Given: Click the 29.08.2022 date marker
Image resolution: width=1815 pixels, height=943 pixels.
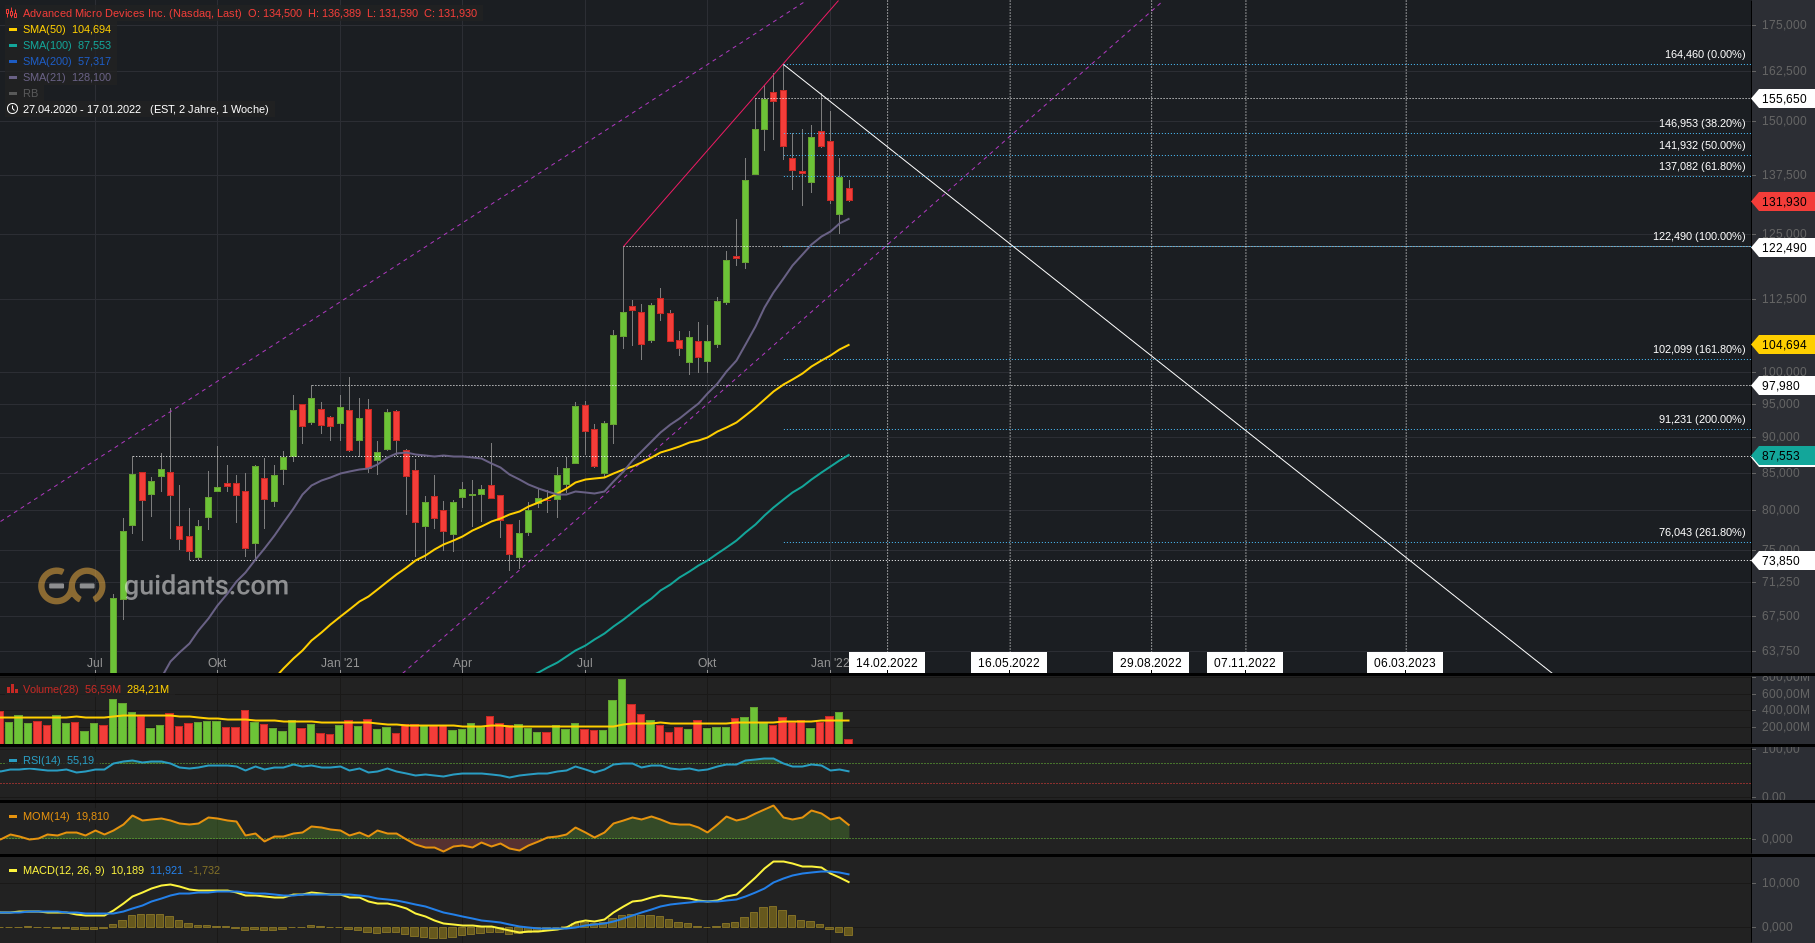Looking at the screenshot, I should point(1151,662).
